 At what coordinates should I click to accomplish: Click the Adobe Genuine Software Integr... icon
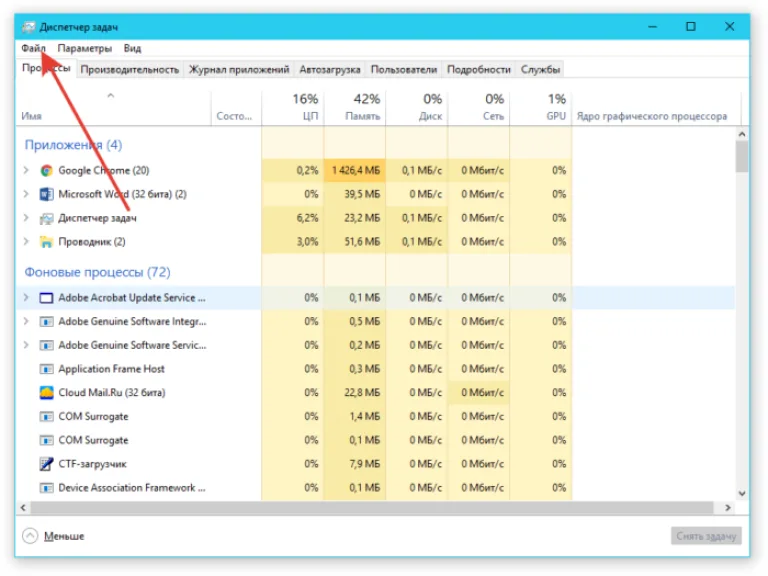pyautogui.click(x=47, y=322)
